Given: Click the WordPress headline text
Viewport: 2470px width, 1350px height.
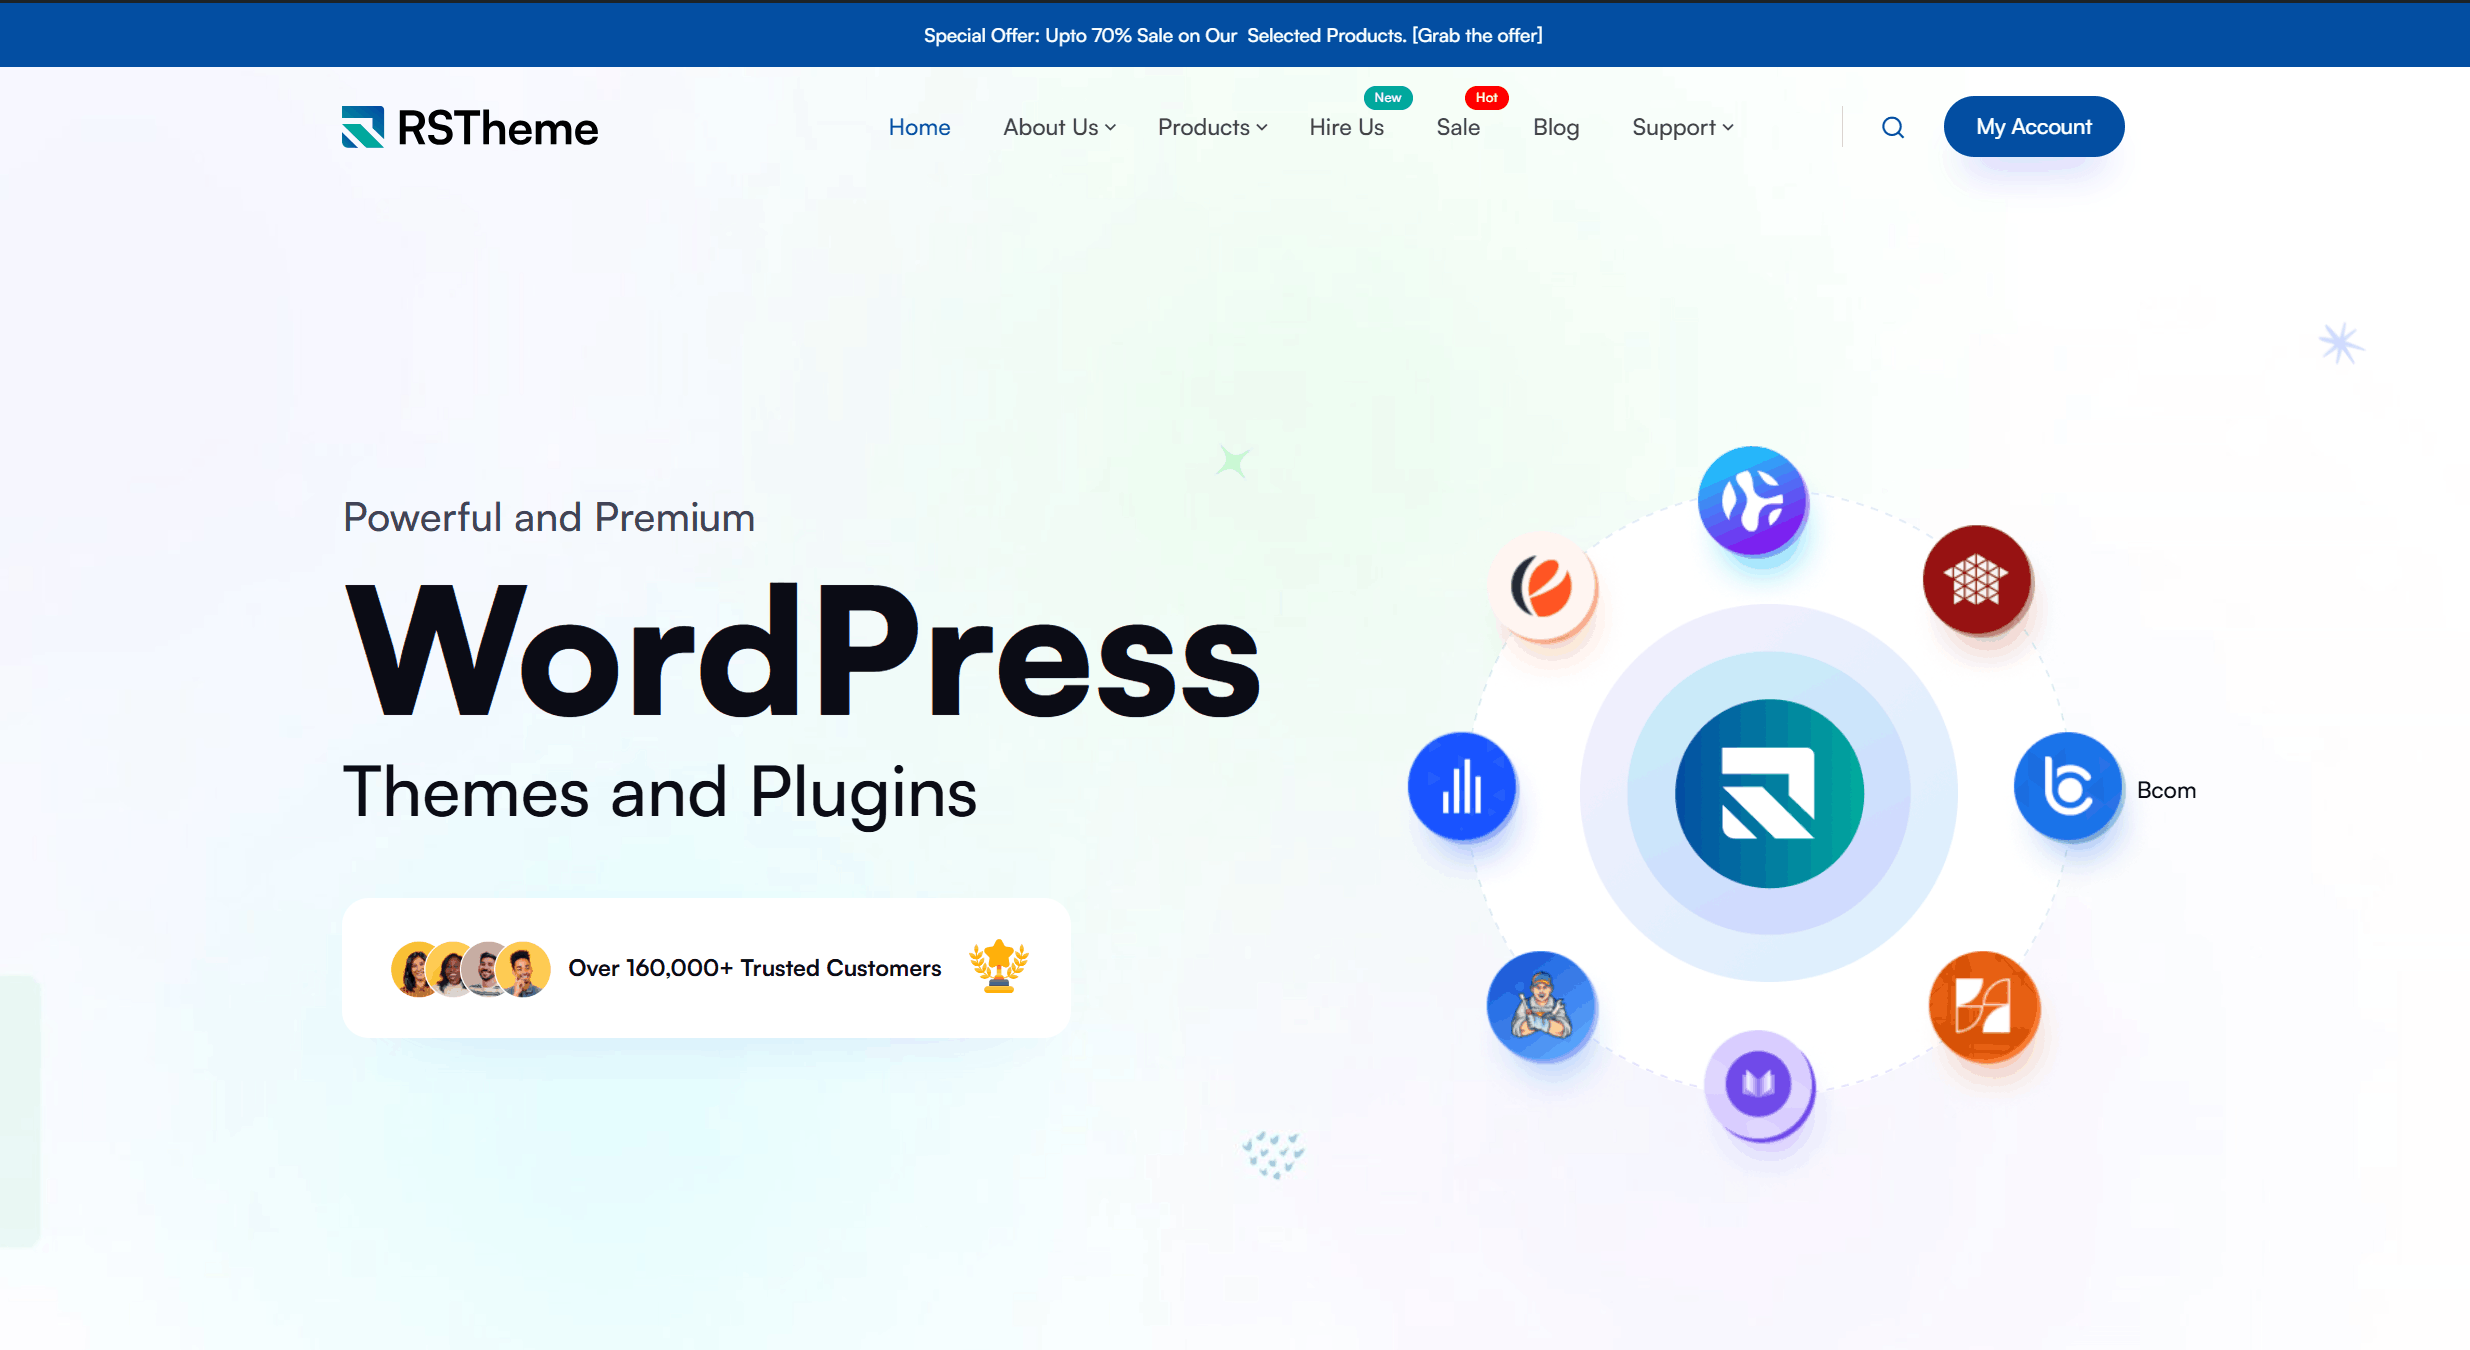Looking at the screenshot, I should [802, 652].
